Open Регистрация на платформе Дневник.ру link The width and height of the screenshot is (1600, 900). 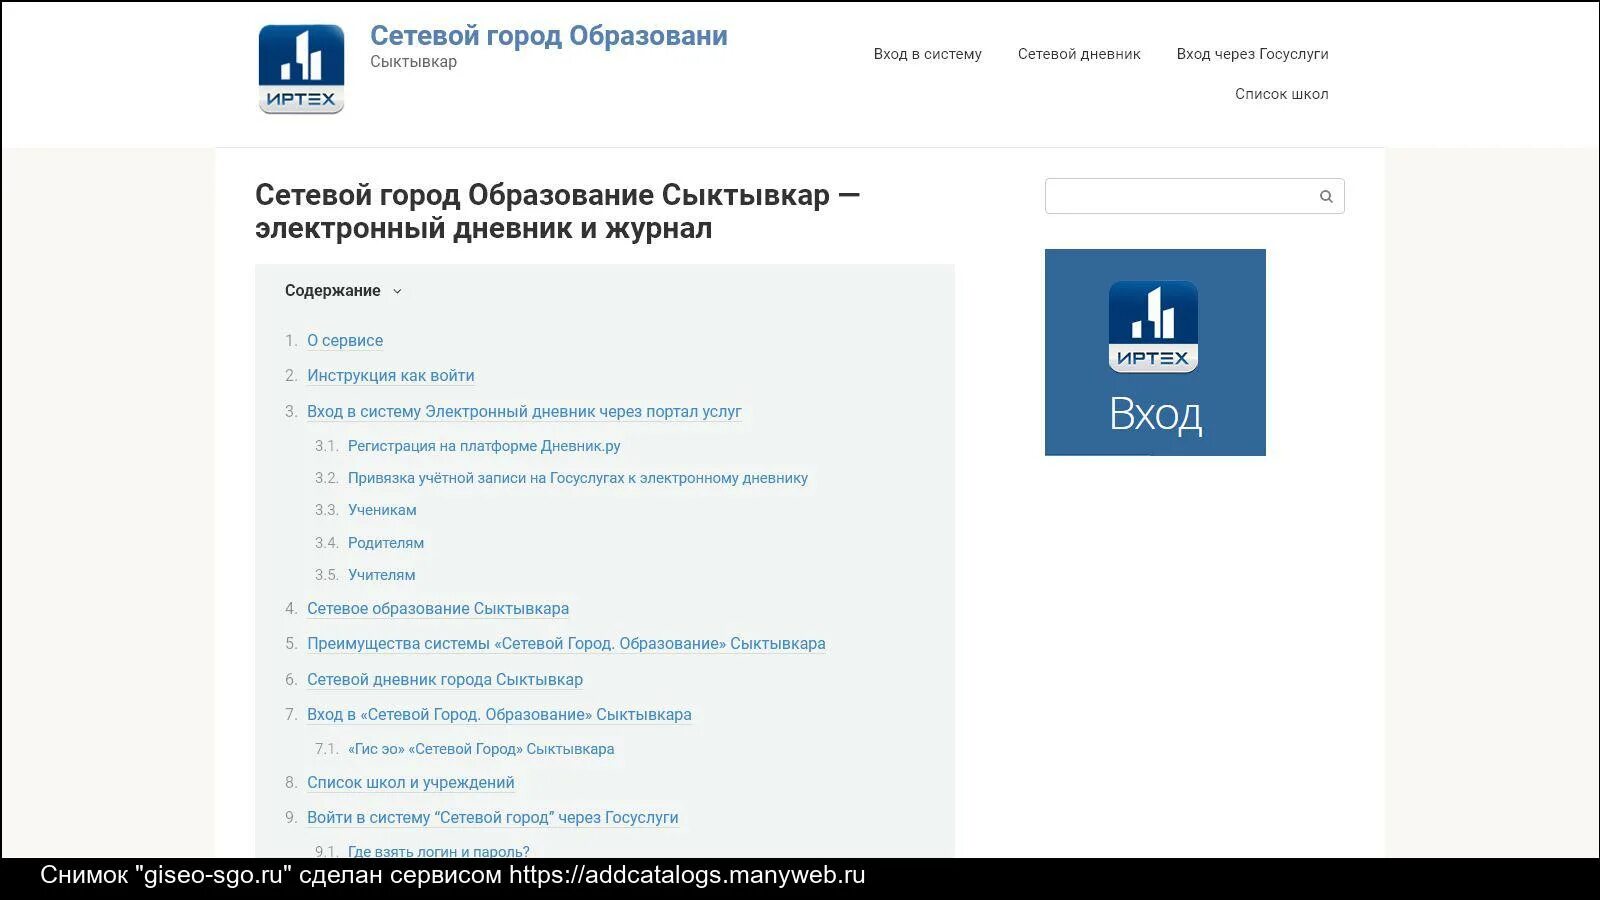[484, 446]
